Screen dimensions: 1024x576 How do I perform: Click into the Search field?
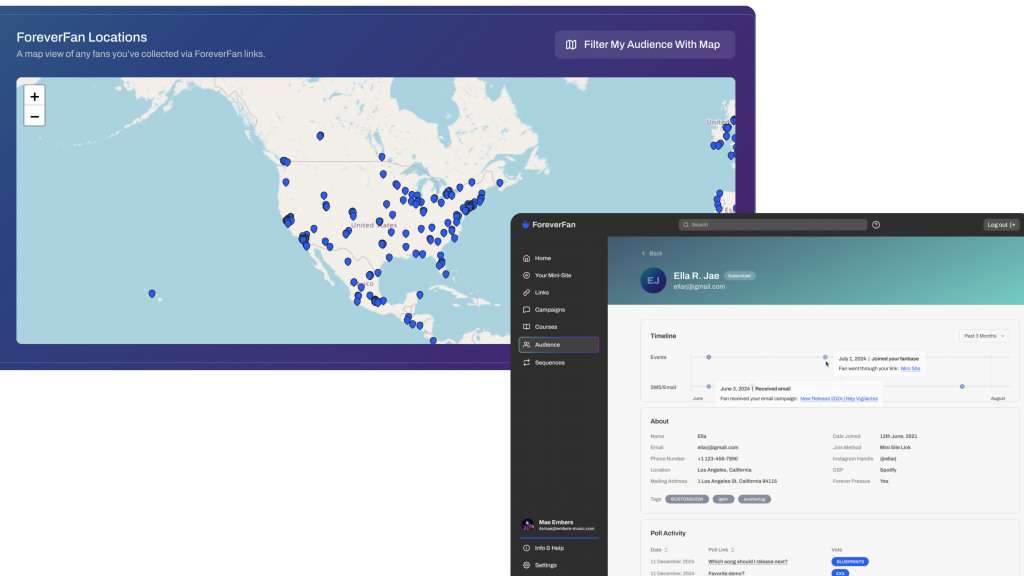772,225
